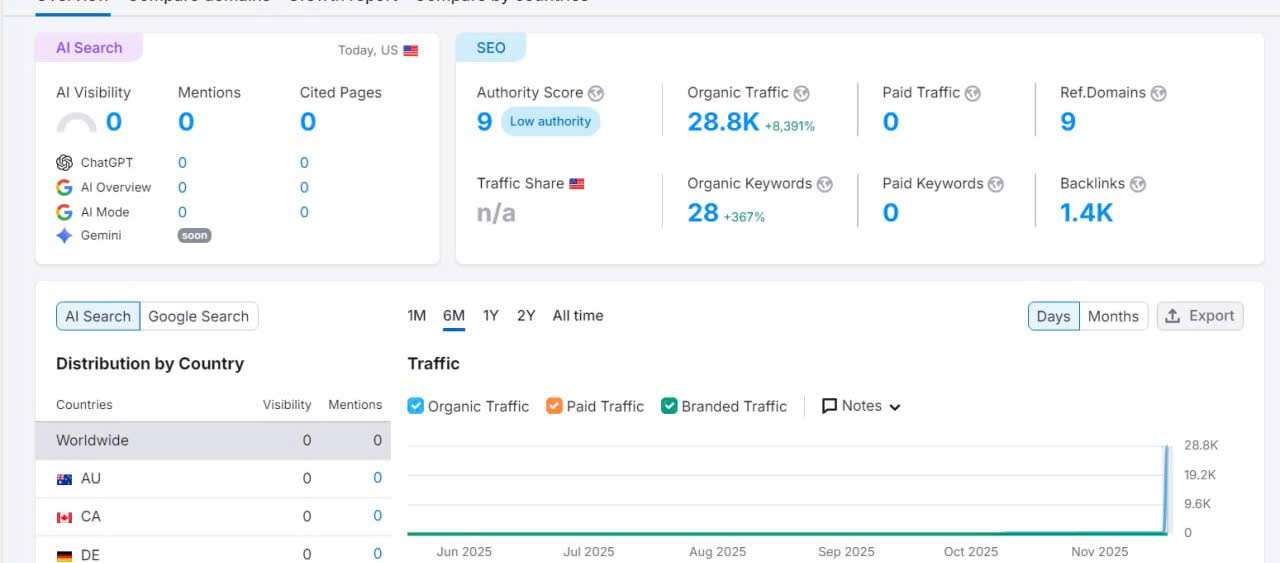Click the info icon beside Organic Traffic
The width and height of the screenshot is (1280, 563).
(x=802, y=93)
